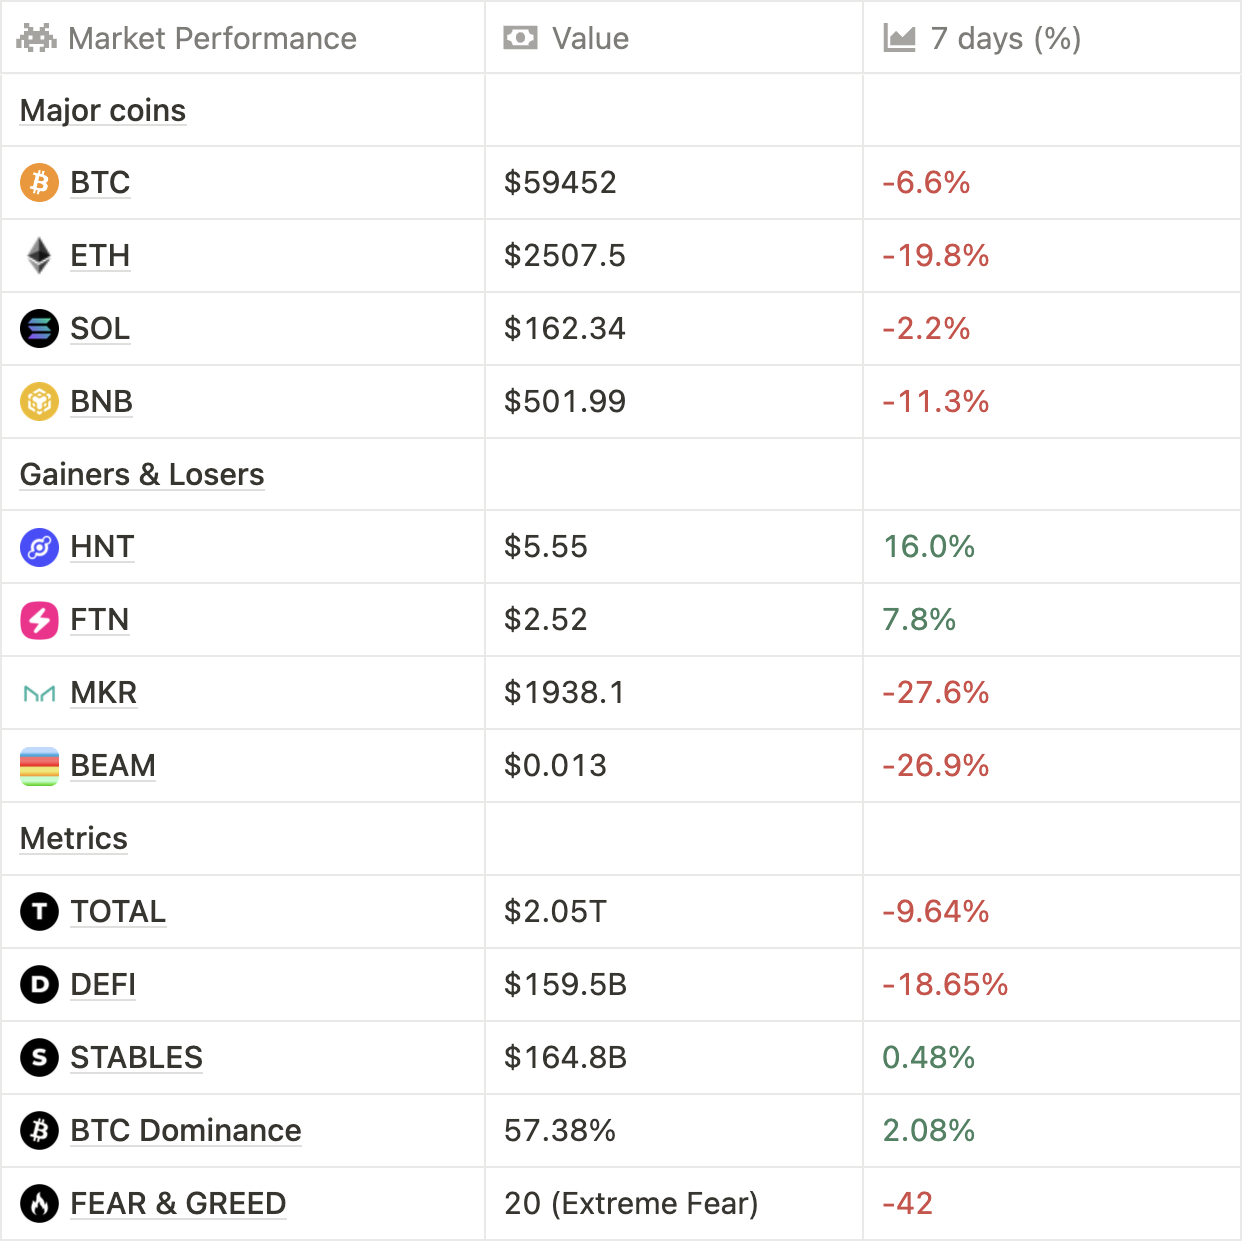Open the BTC Dominance link
The width and height of the screenshot is (1242, 1241).
[x=185, y=1131]
